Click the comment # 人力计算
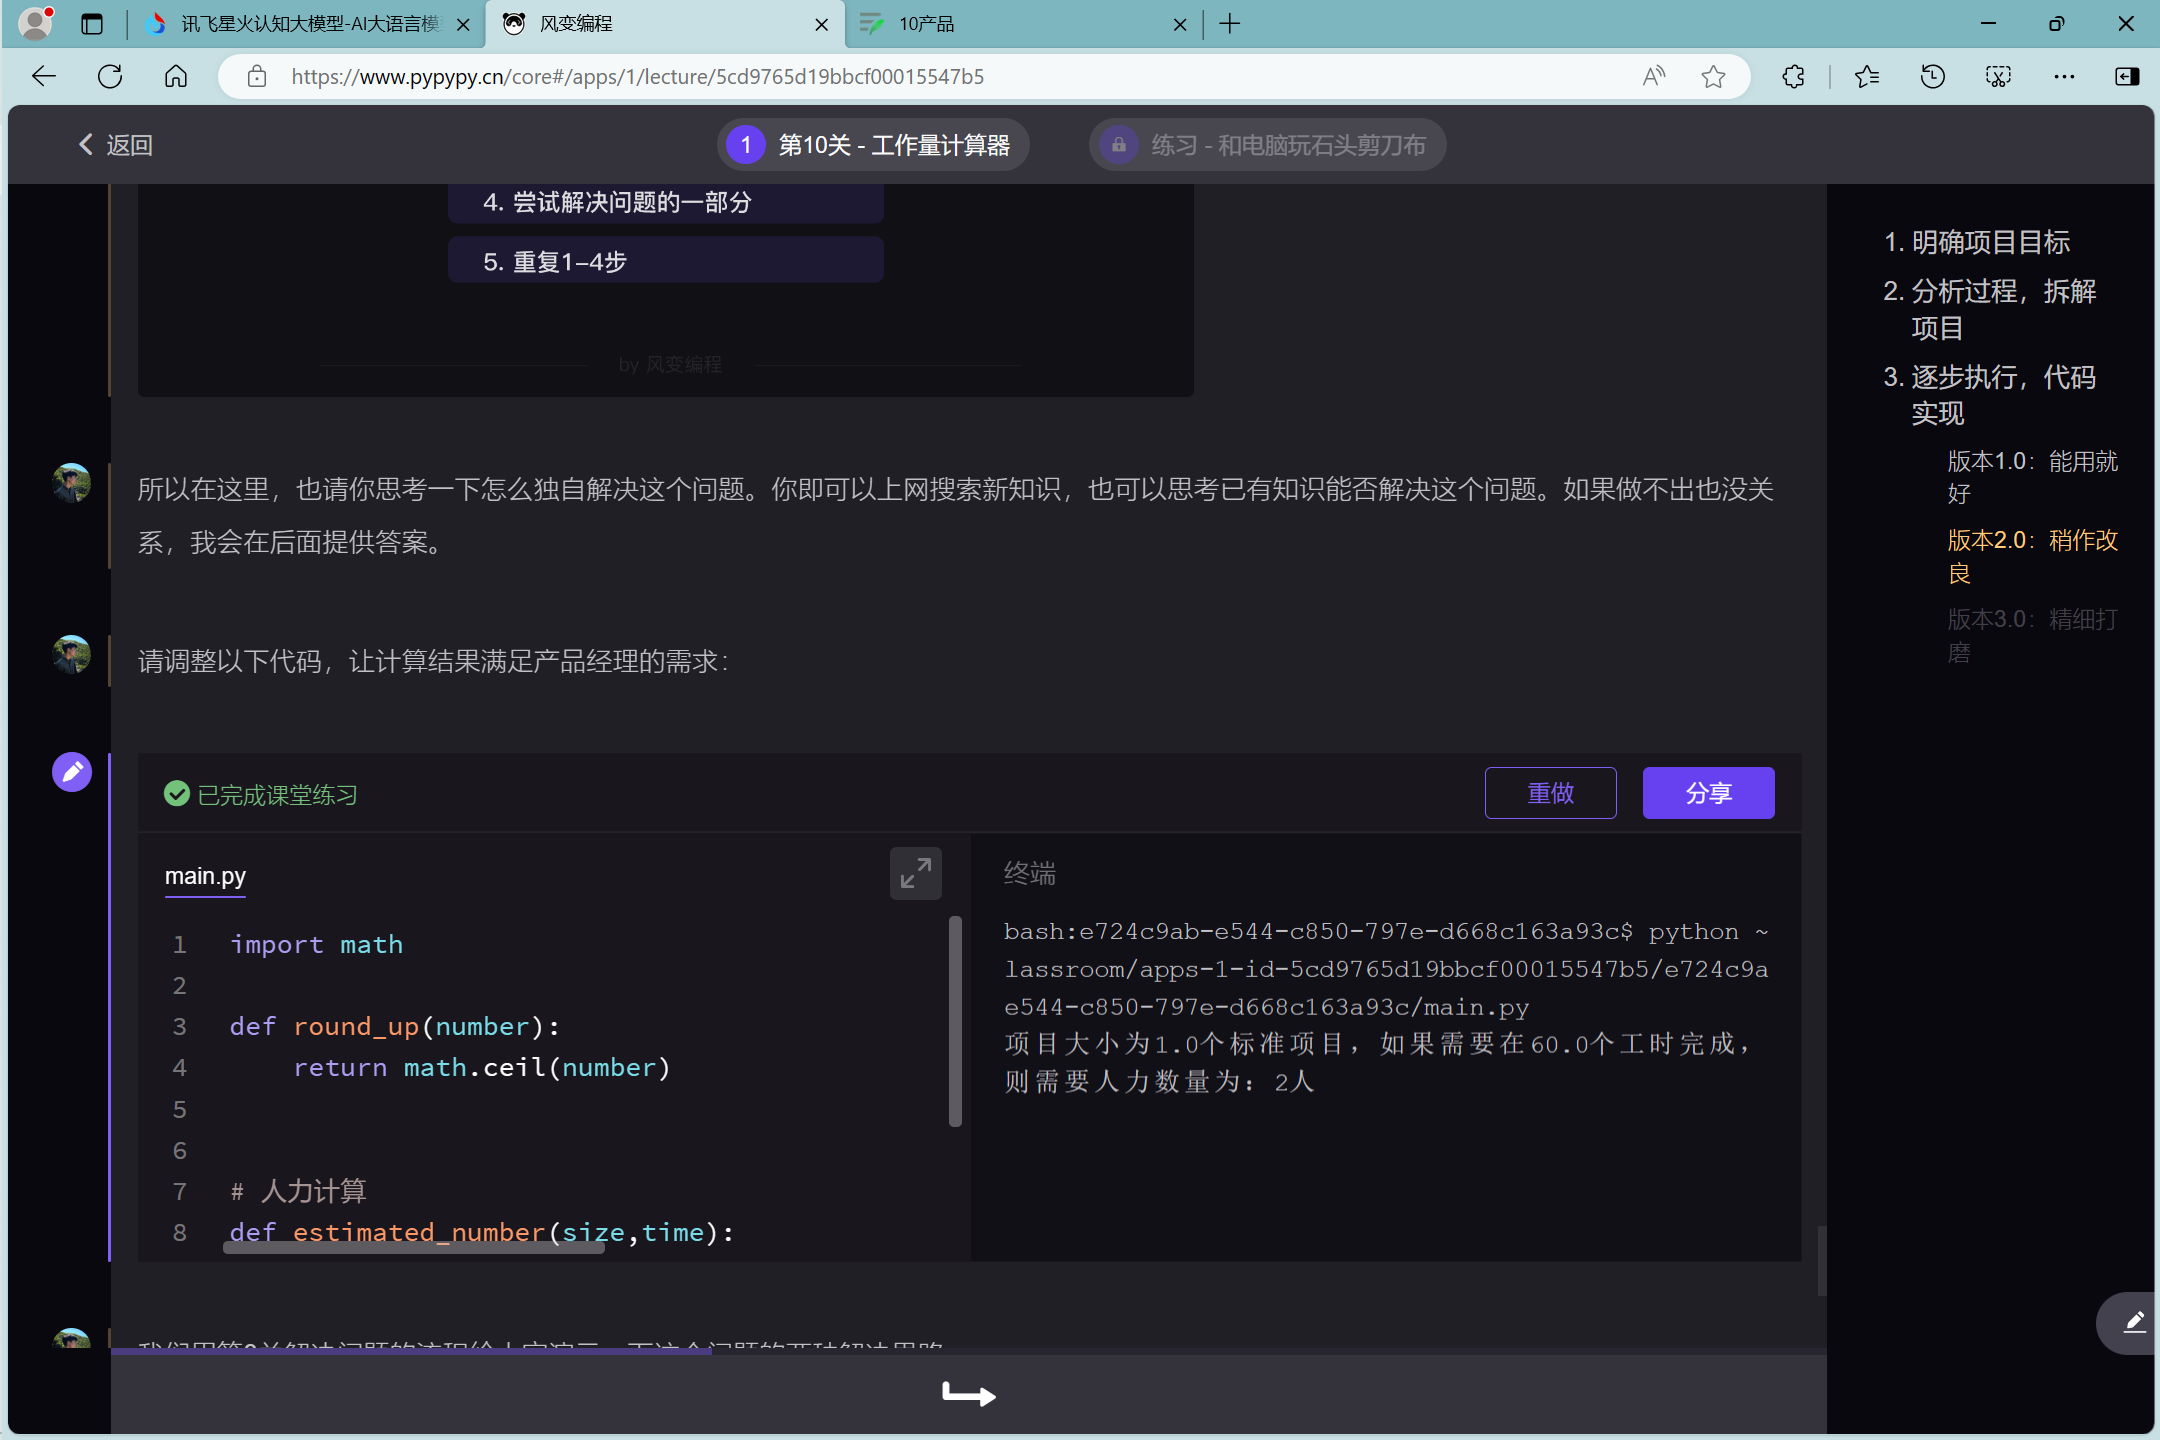 point(298,1191)
